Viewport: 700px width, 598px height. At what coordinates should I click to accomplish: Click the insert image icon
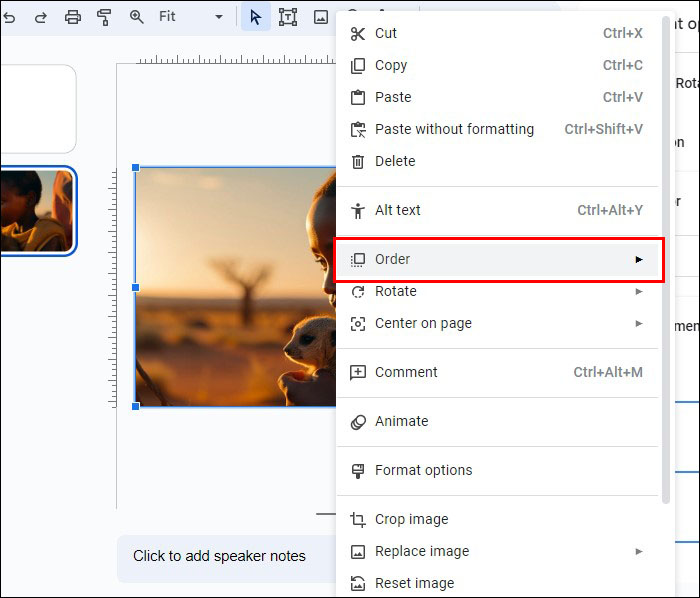321,17
